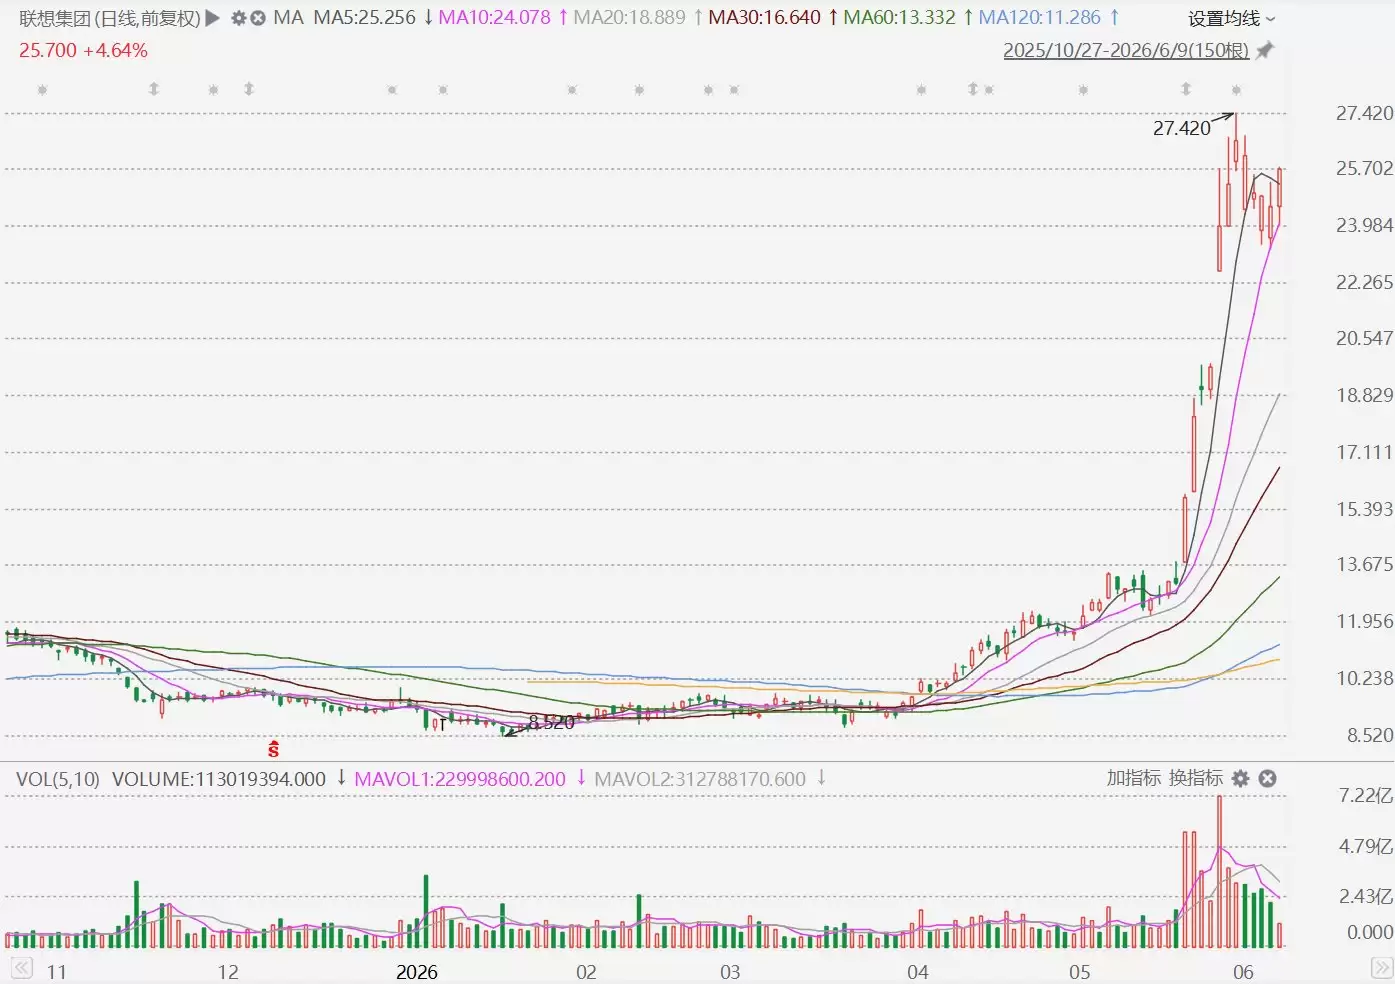Click the first up-down arrow marker near November
1395x984 pixels.
pos(154,89)
